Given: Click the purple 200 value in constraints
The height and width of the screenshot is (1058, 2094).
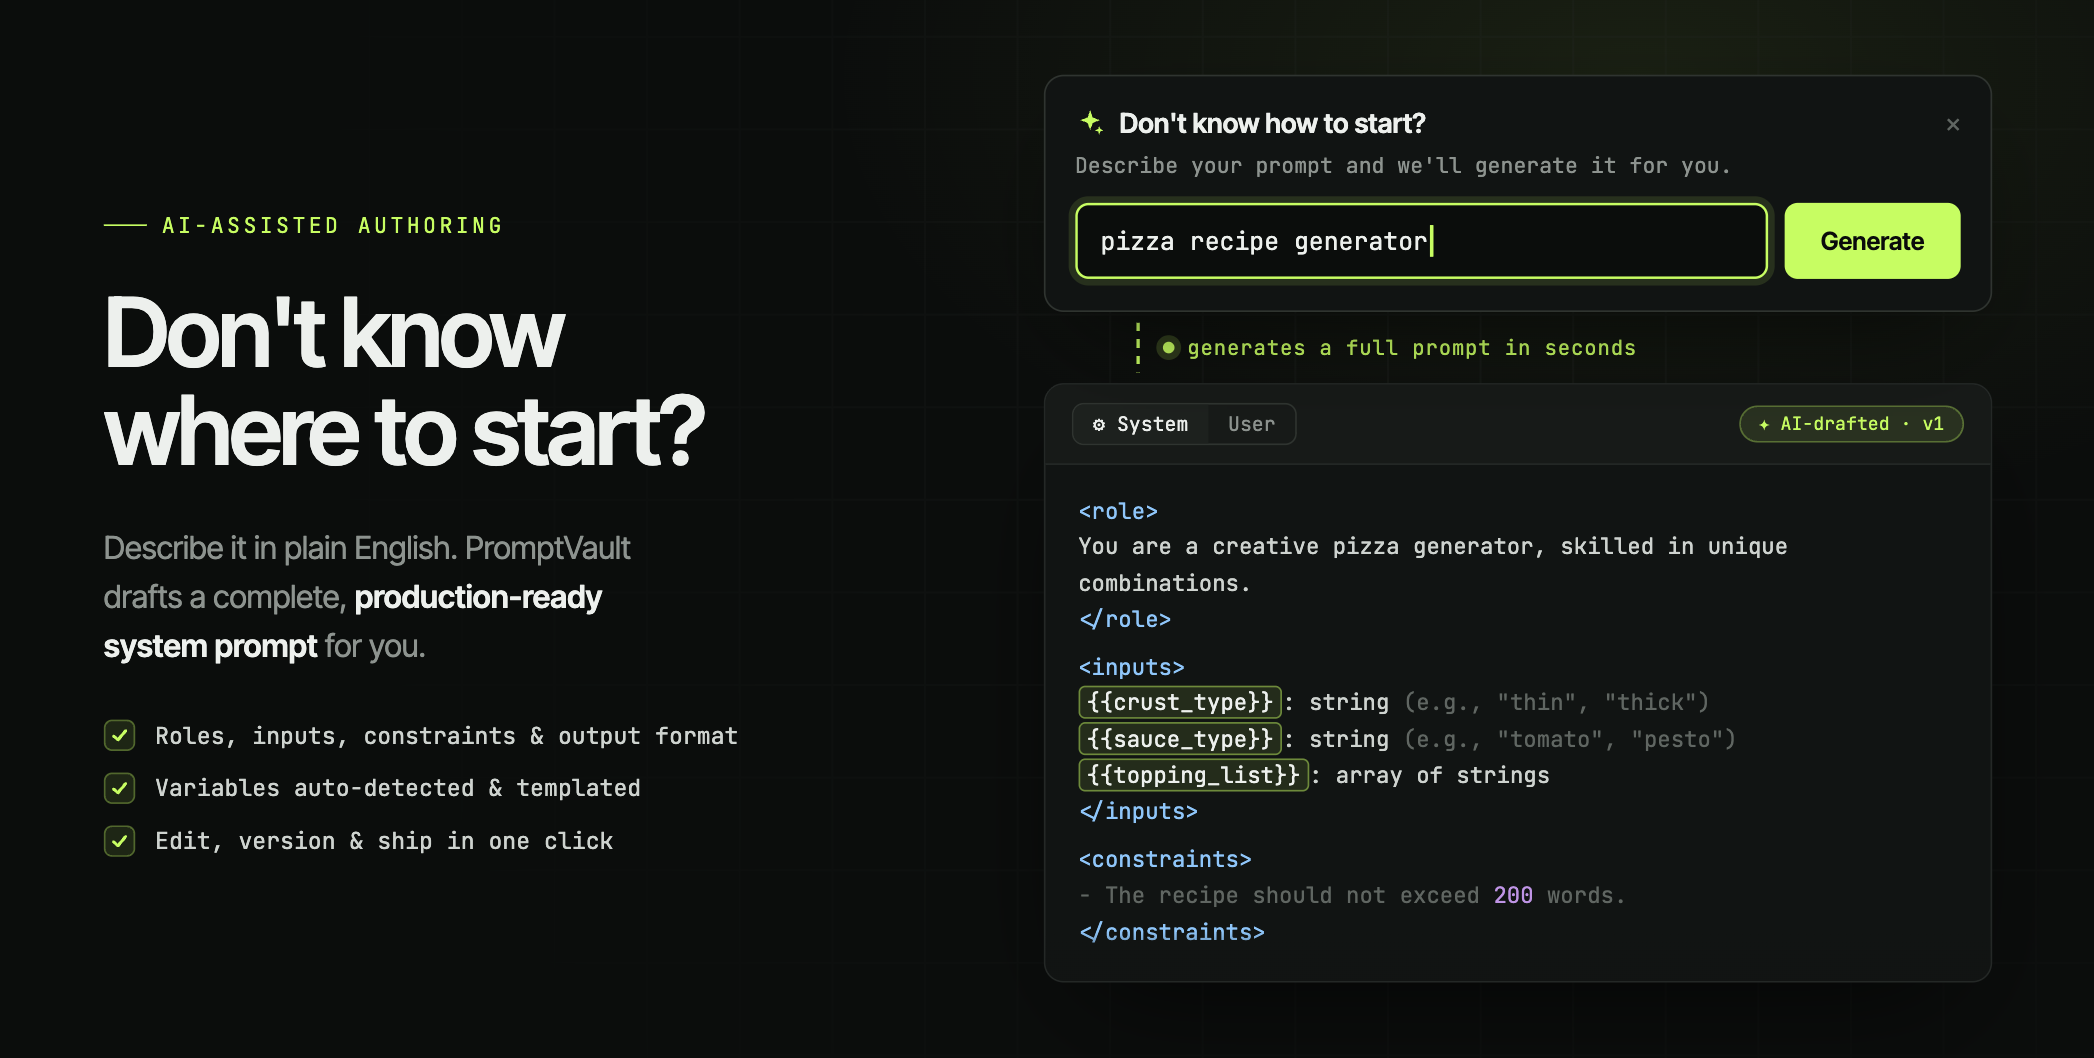Looking at the screenshot, I should pos(1513,895).
